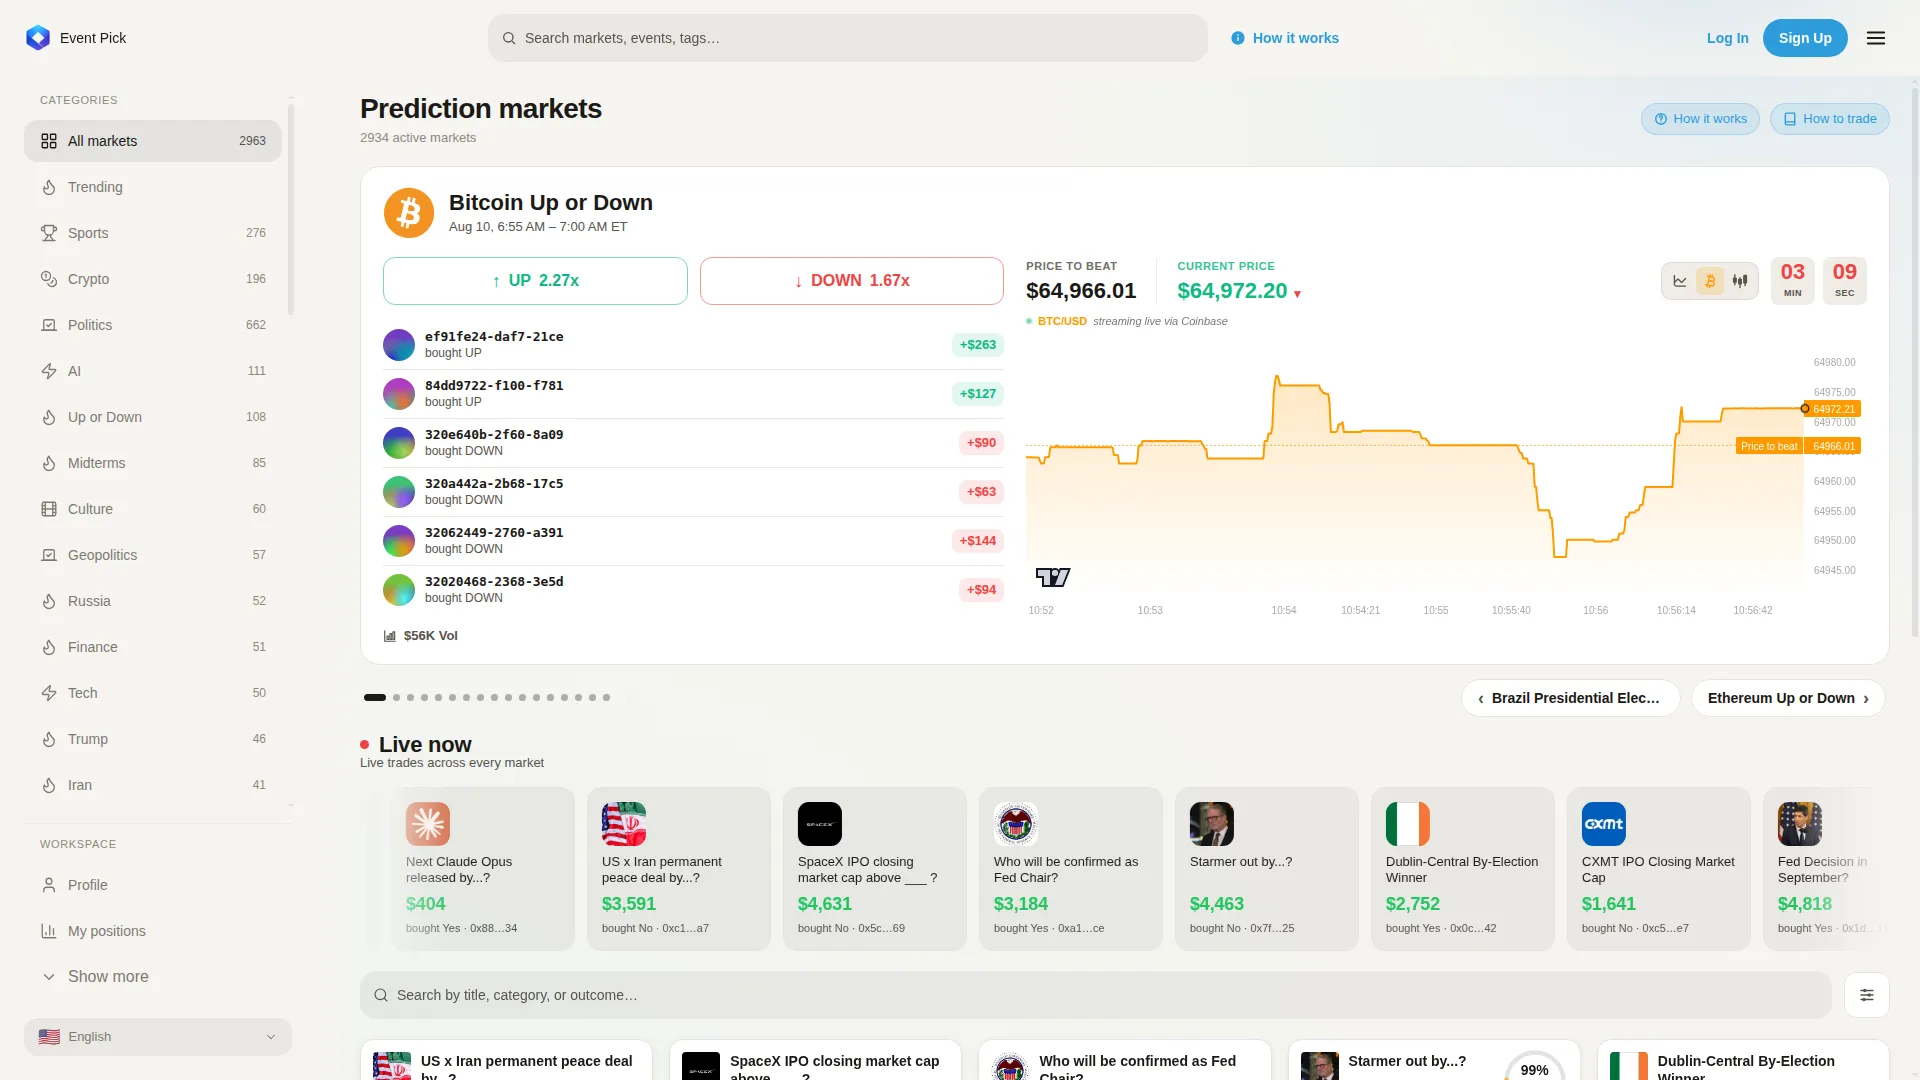1920x1080 pixels.
Task: Go to previous market Brazil Presidential Elec…
Action: tap(1570, 698)
